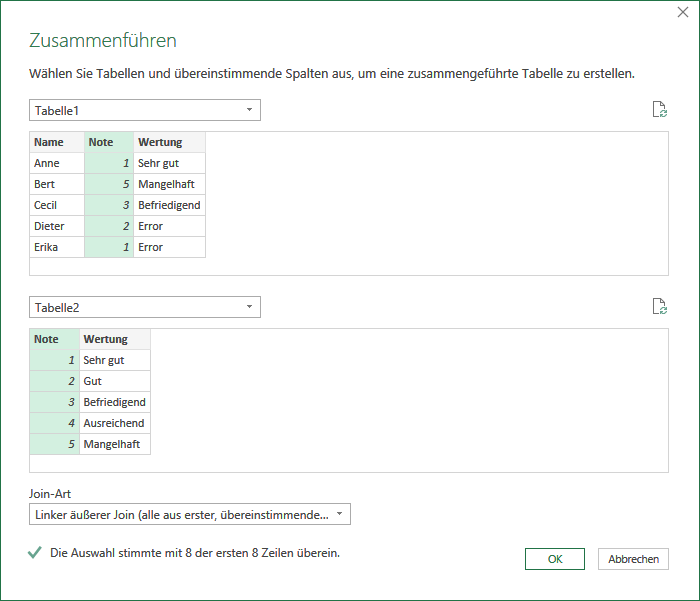
Task: Click the cell 'Dieter'
Action: pos(57,226)
